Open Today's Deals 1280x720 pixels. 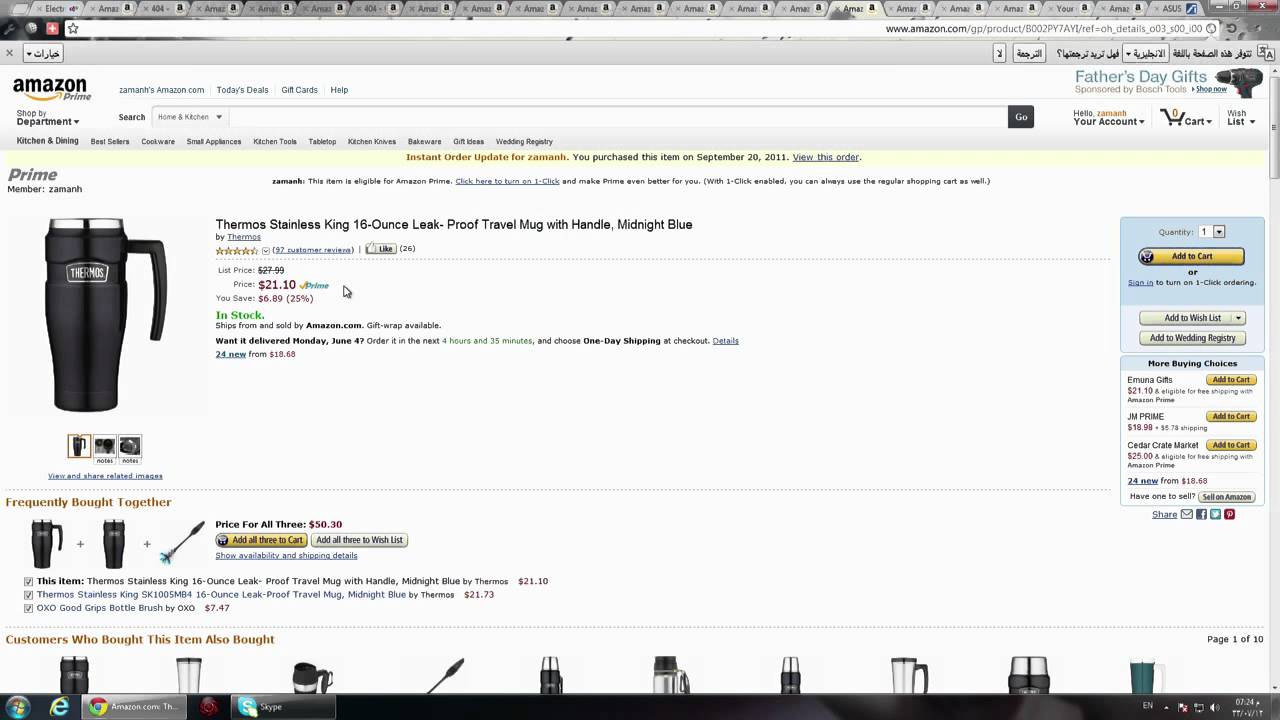(242, 90)
